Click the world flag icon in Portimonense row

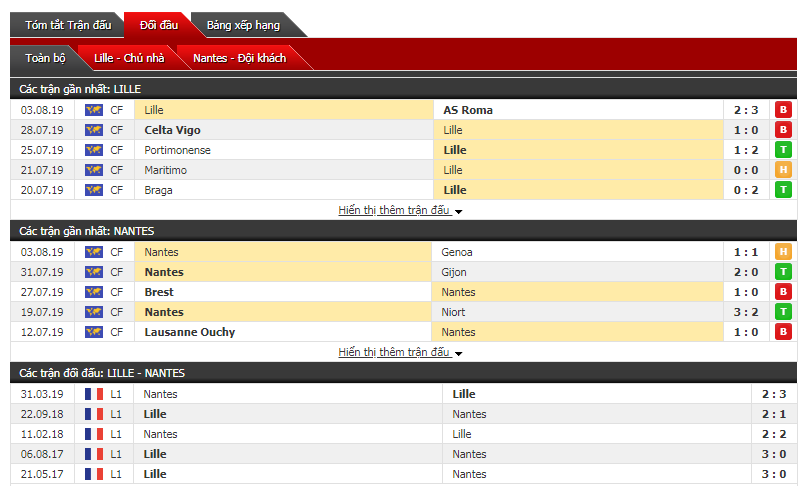tap(94, 150)
